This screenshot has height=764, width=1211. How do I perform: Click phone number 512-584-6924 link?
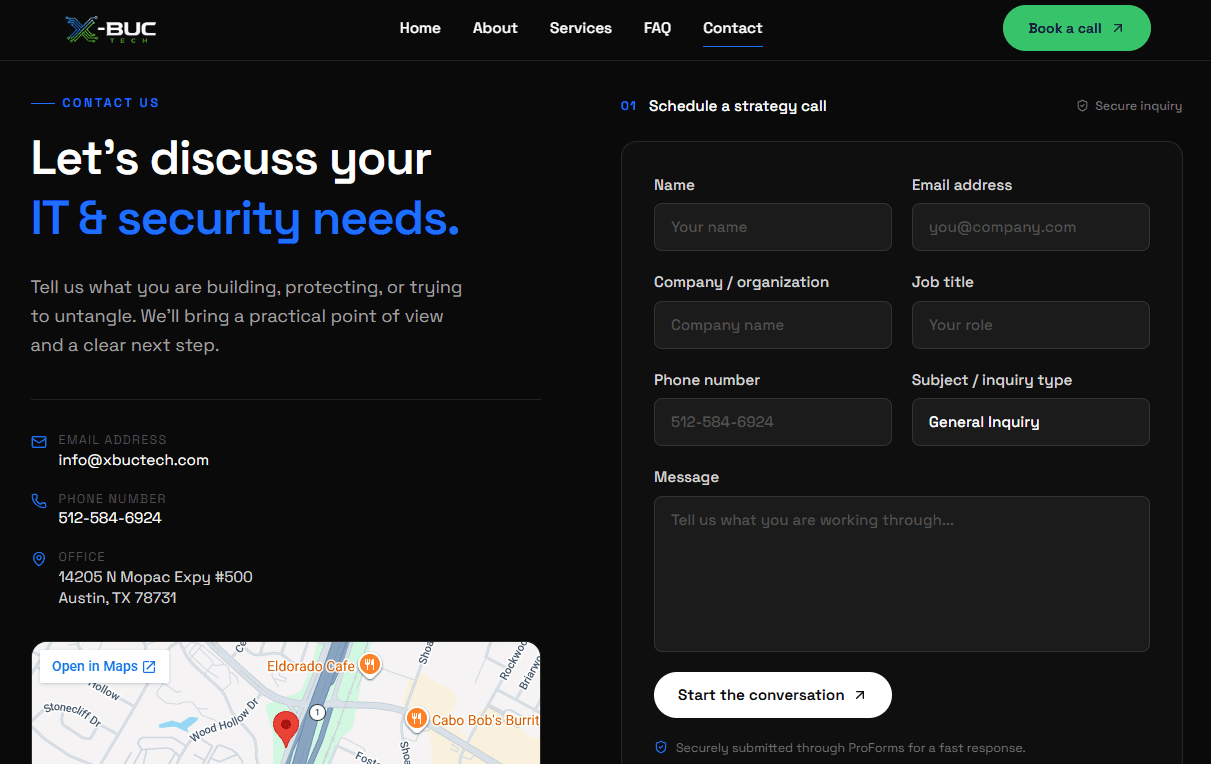[x=110, y=518]
